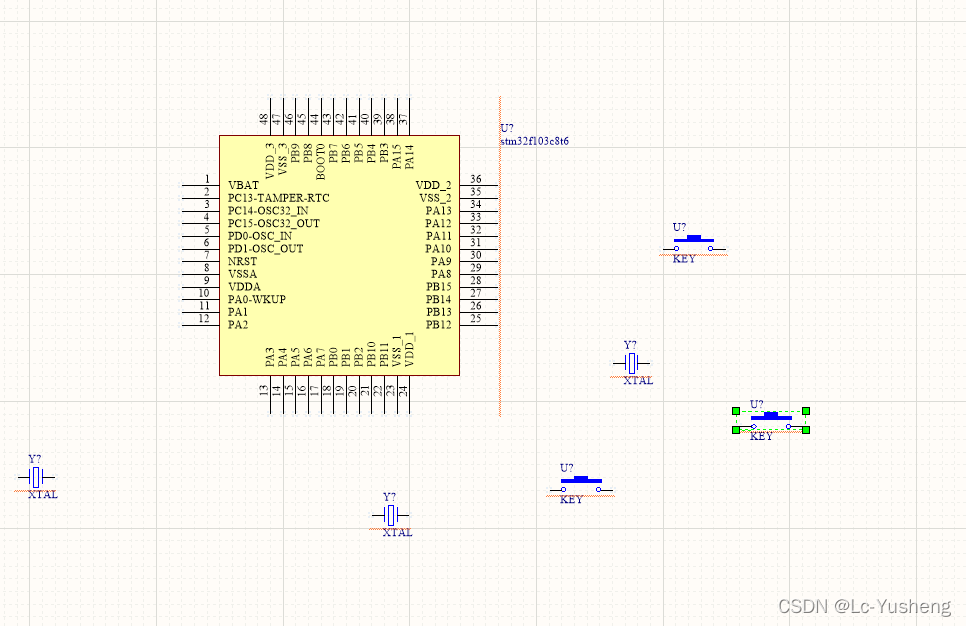Viewport: 966px width, 626px height.
Task: Click the orange vertical line beside the chip
Action: point(500,300)
